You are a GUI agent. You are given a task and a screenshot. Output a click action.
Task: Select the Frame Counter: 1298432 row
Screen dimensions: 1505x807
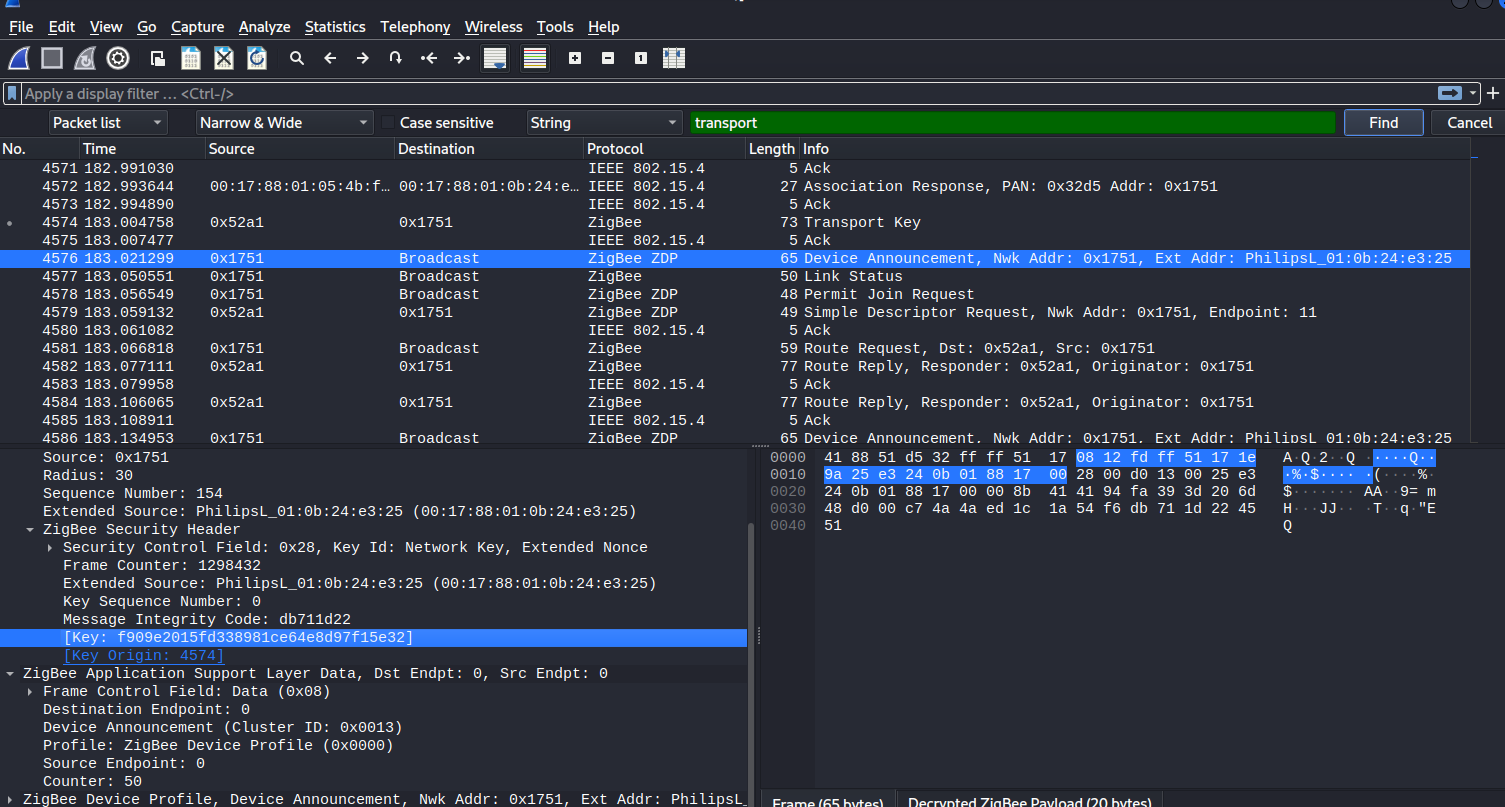pyautogui.click(x=374, y=566)
